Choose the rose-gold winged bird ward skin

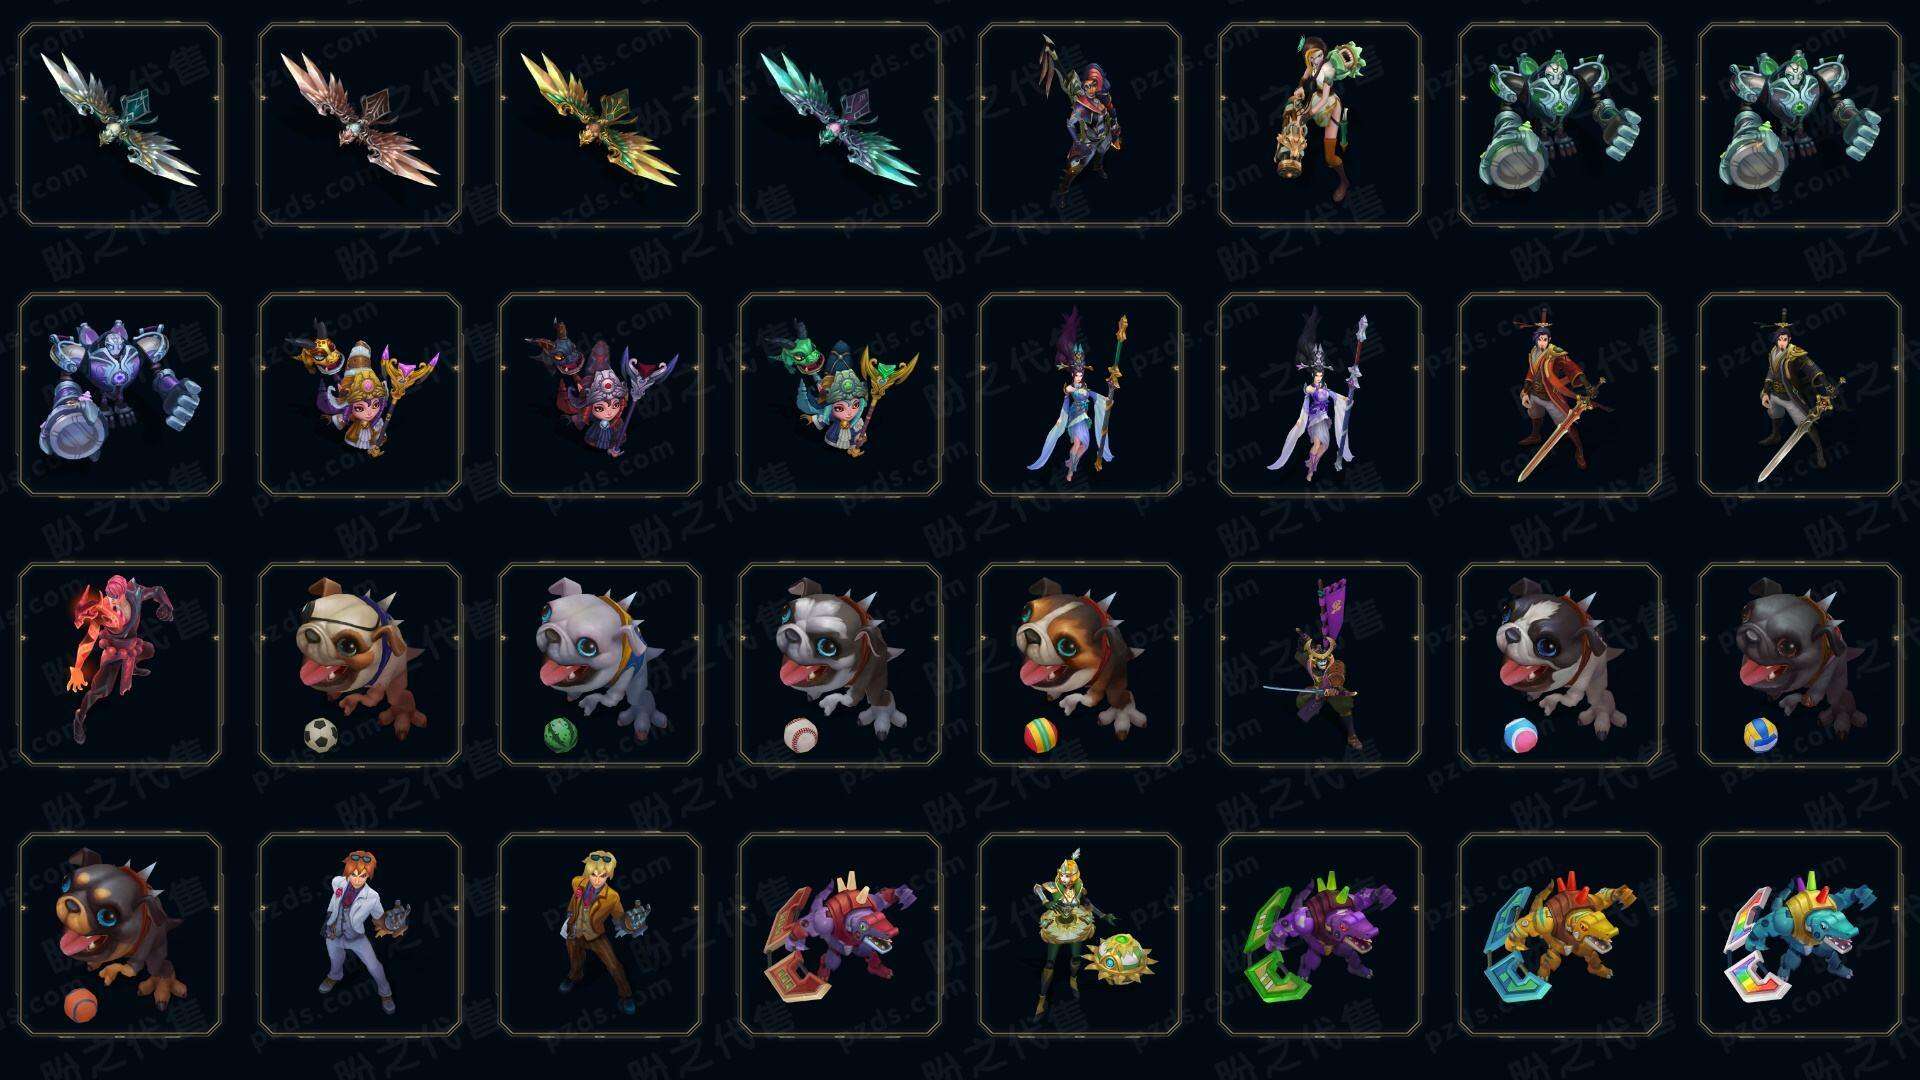360,125
